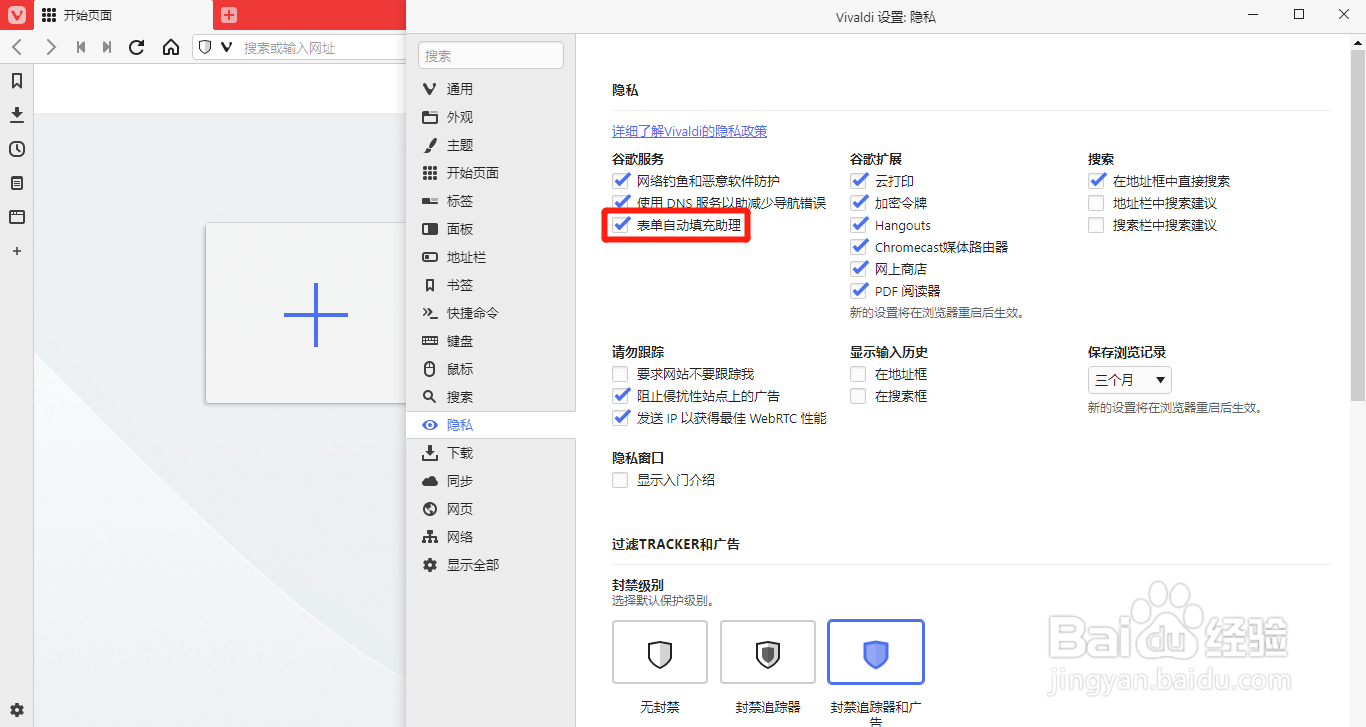Open 鼠标 settings category
This screenshot has height=727, width=1366.
tap(490, 369)
